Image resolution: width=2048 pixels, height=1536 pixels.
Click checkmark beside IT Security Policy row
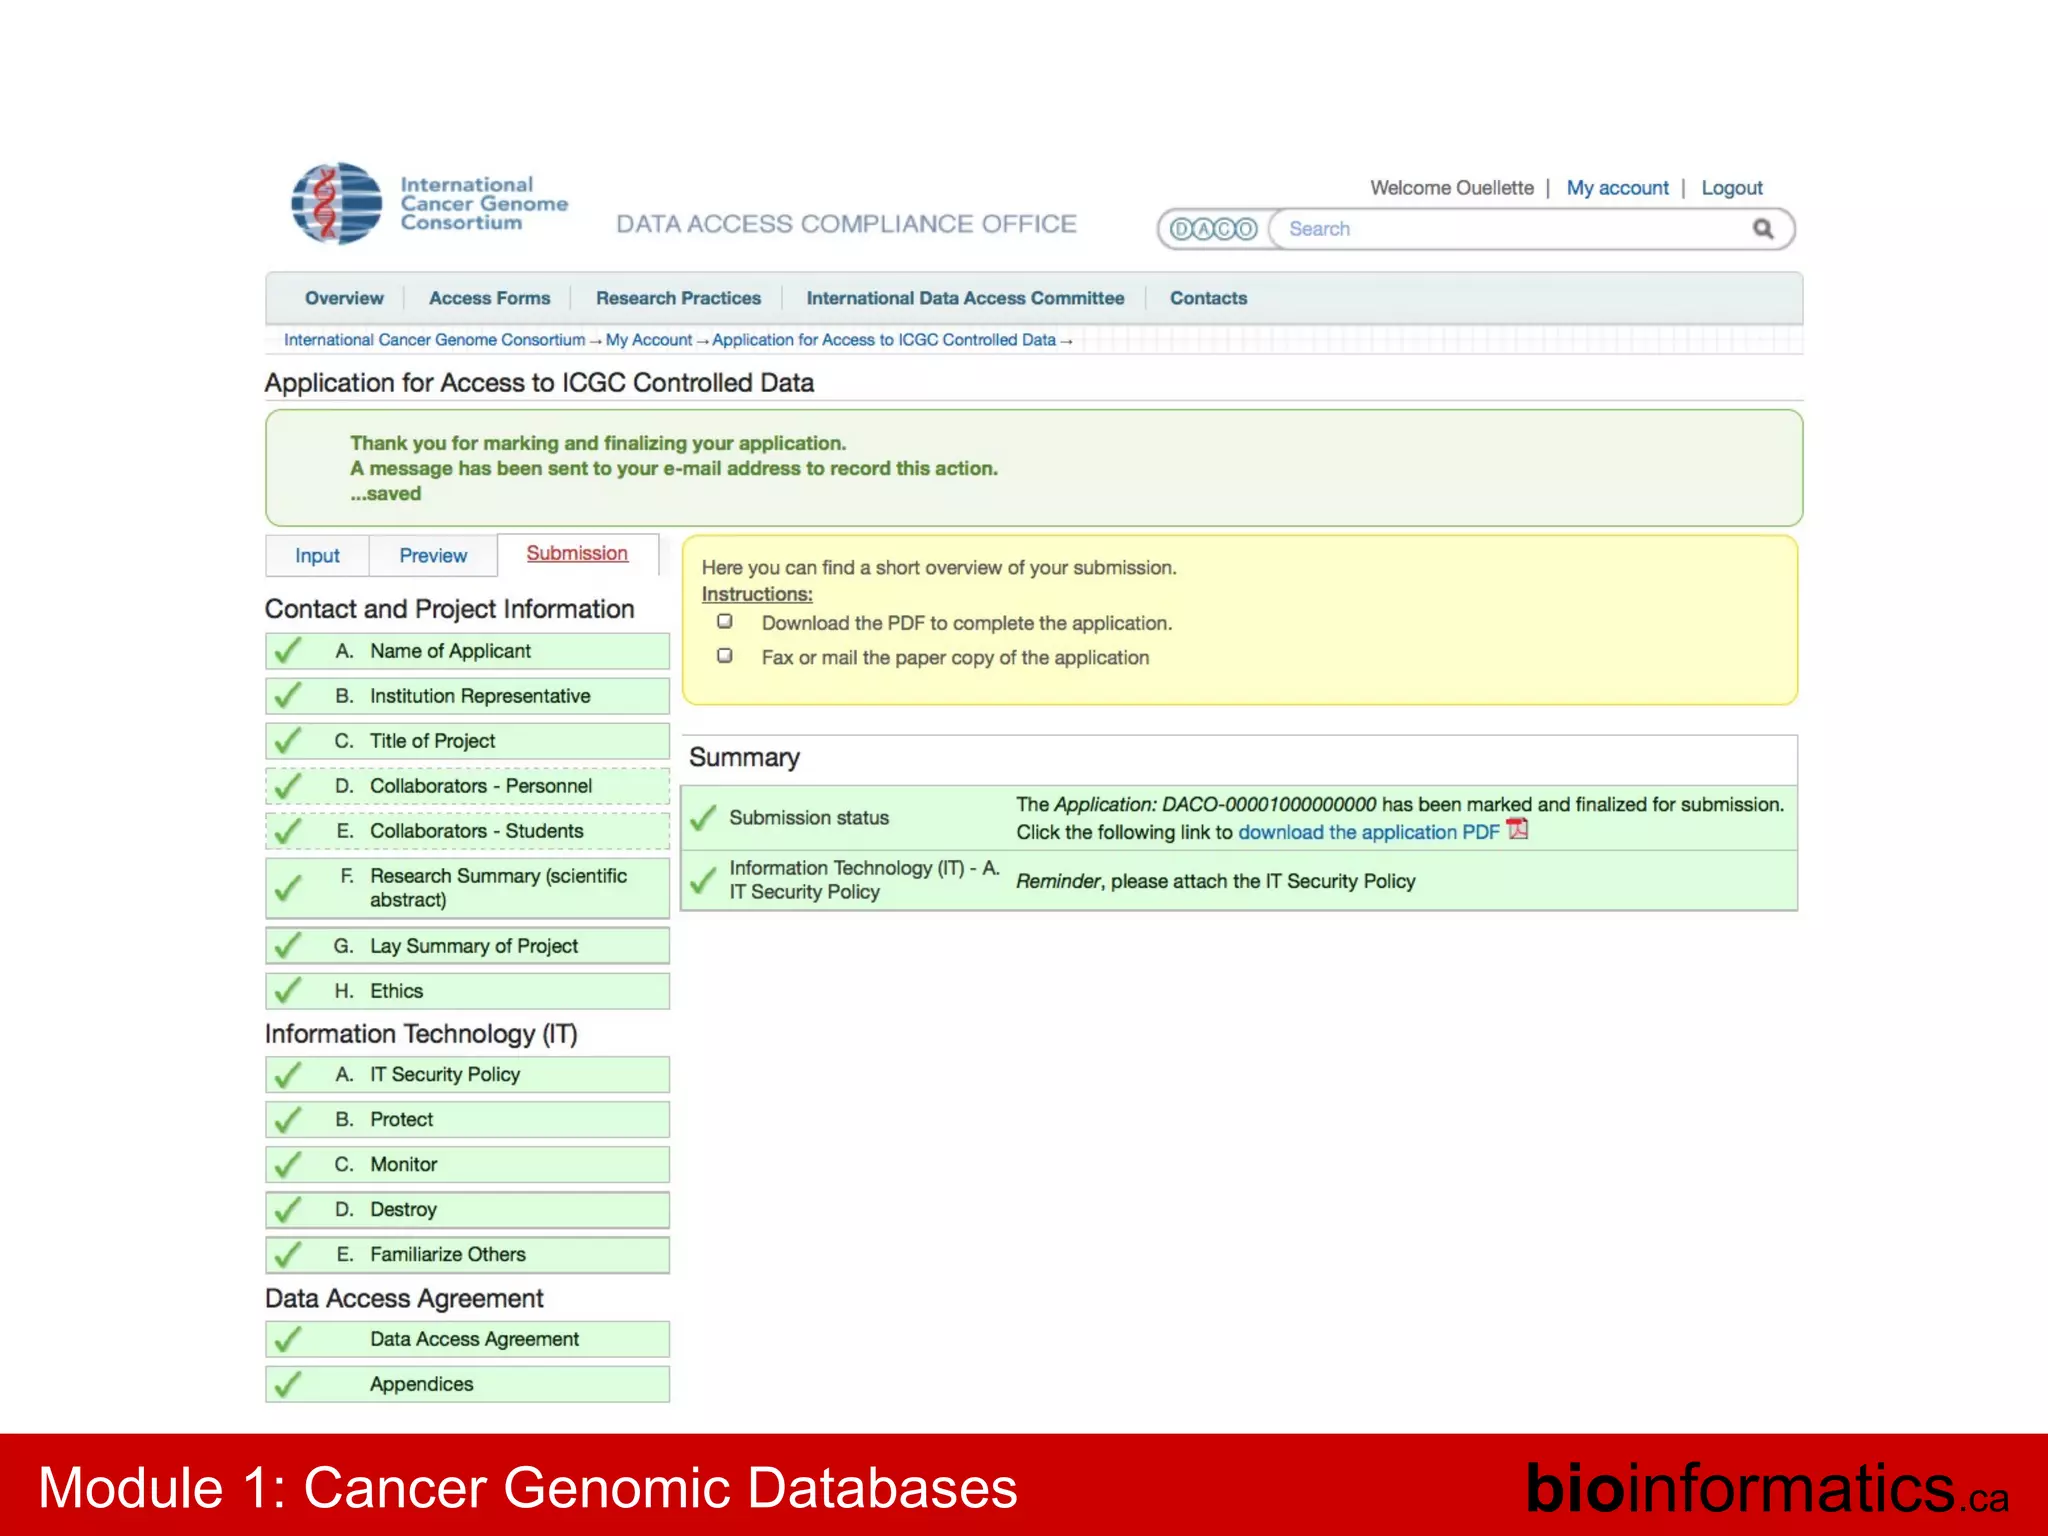click(288, 1075)
